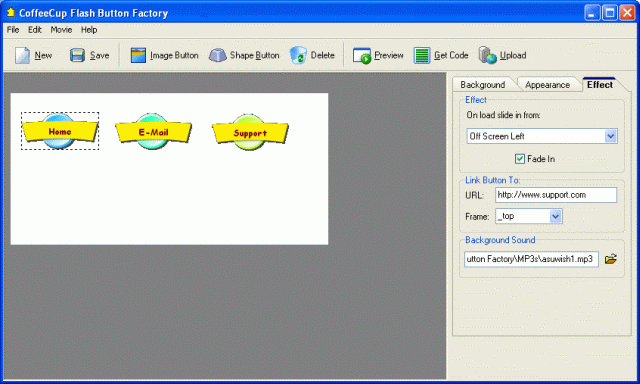The height and width of the screenshot is (384, 640).
Task: Select the Support button on canvas
Action: coord(250,132)
